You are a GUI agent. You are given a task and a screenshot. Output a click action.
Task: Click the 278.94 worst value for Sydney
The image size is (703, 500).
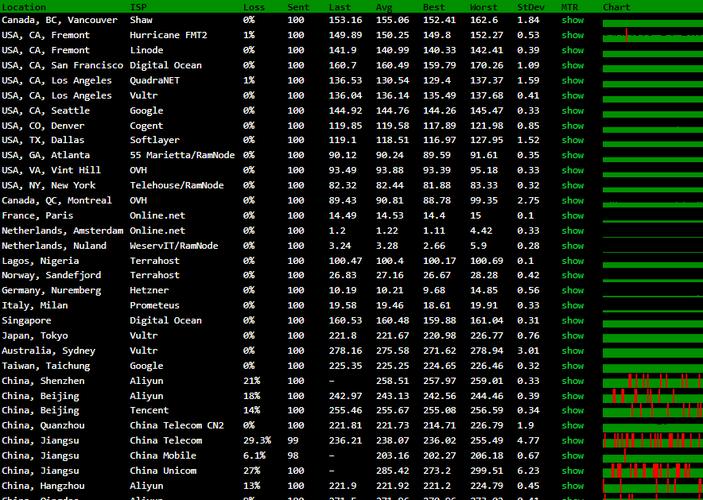[x=484, y=351]
